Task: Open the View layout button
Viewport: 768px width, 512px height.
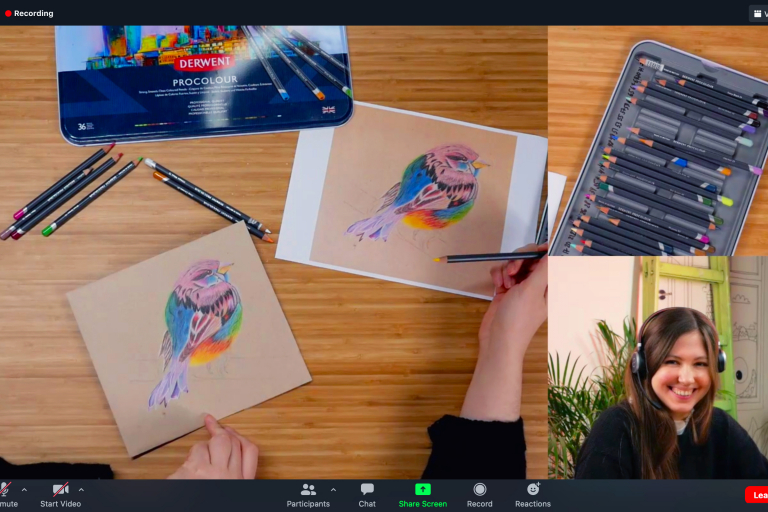Action: tap(758, 13)
